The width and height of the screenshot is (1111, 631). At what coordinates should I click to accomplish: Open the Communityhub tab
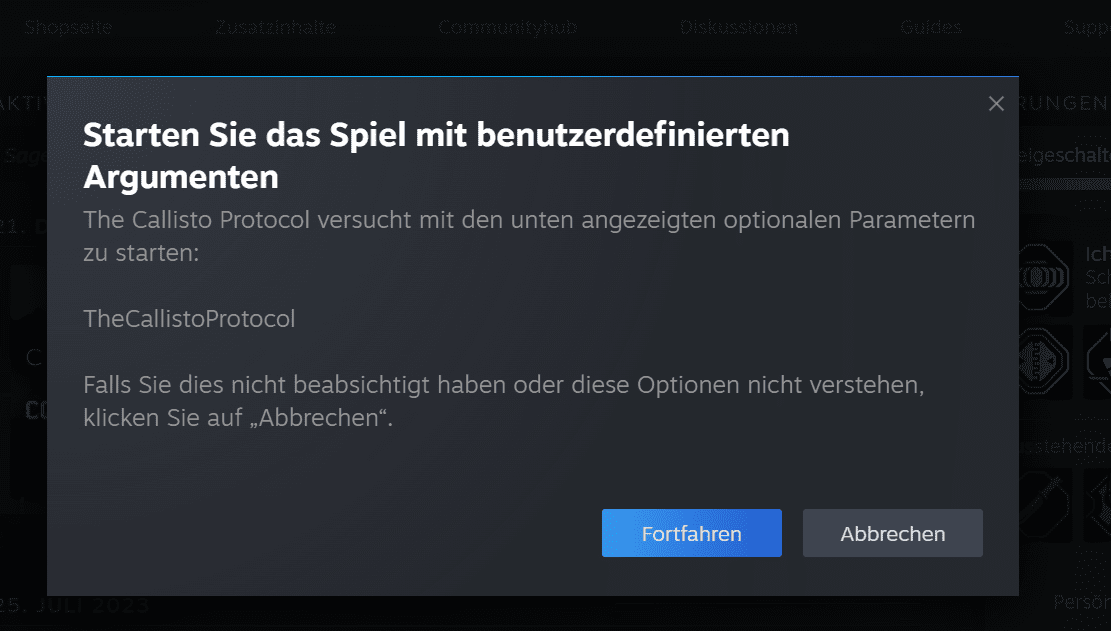tap(507, 27)
